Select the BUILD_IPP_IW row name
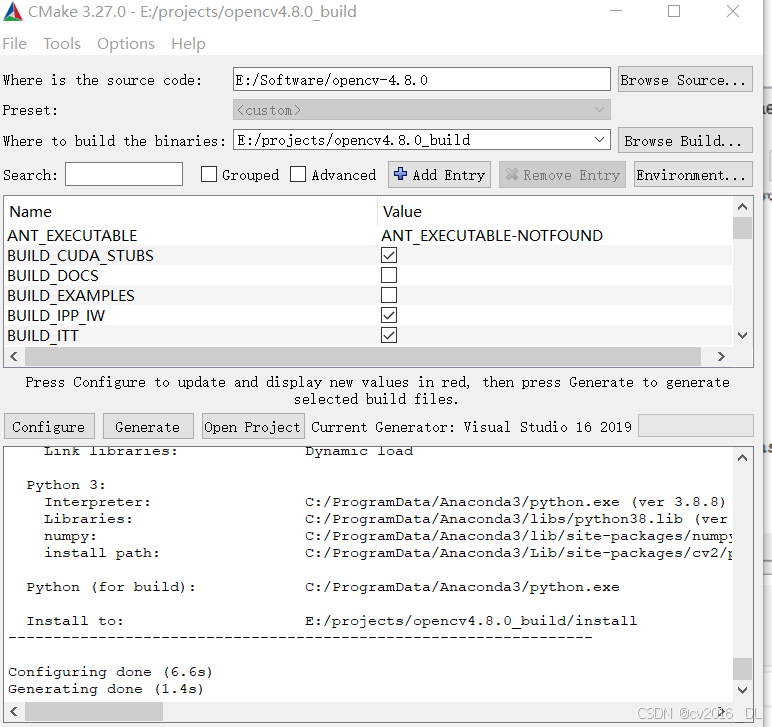This screenshot has width=772, height=727. click(56, 316)
